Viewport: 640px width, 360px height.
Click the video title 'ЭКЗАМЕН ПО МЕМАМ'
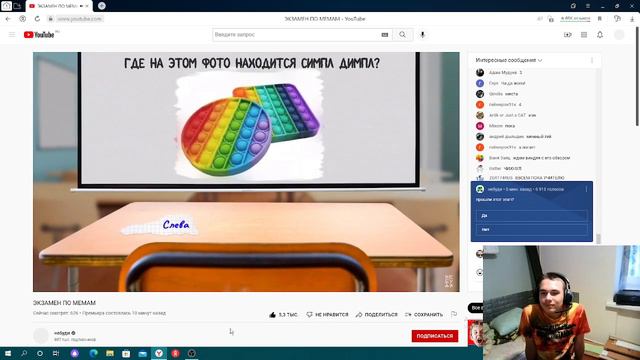pyautogui.click(x=64, y=303)
